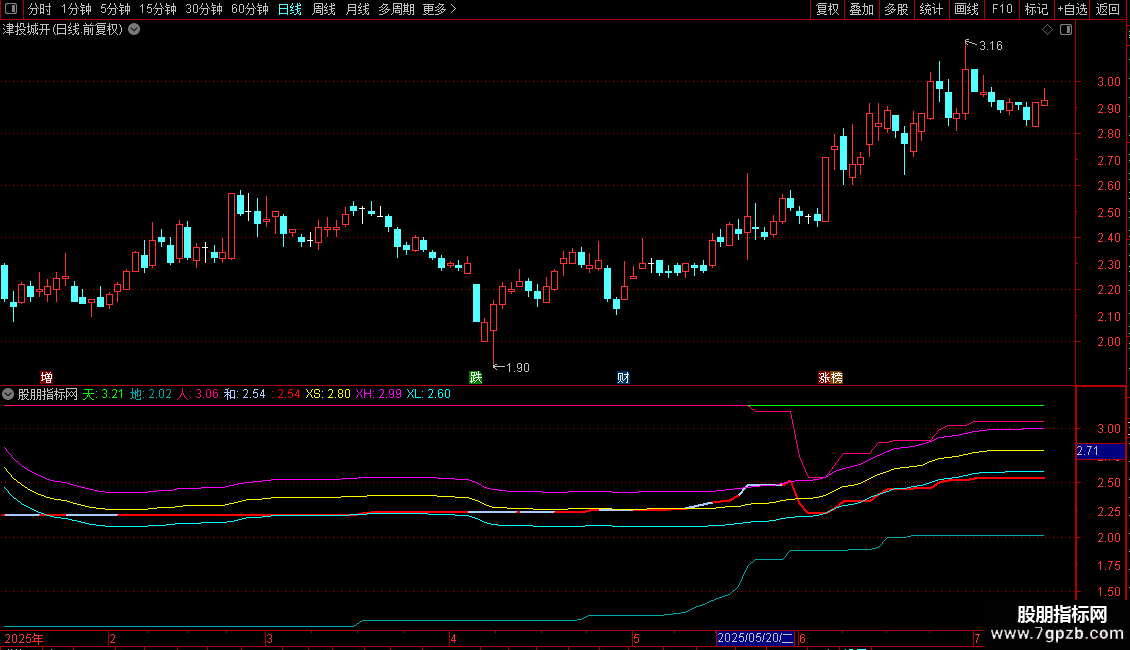Viewport: 1130px width, 650px height.
Task: Click the 2.71 price label on the axis
Action: (x=1088, y=452)
